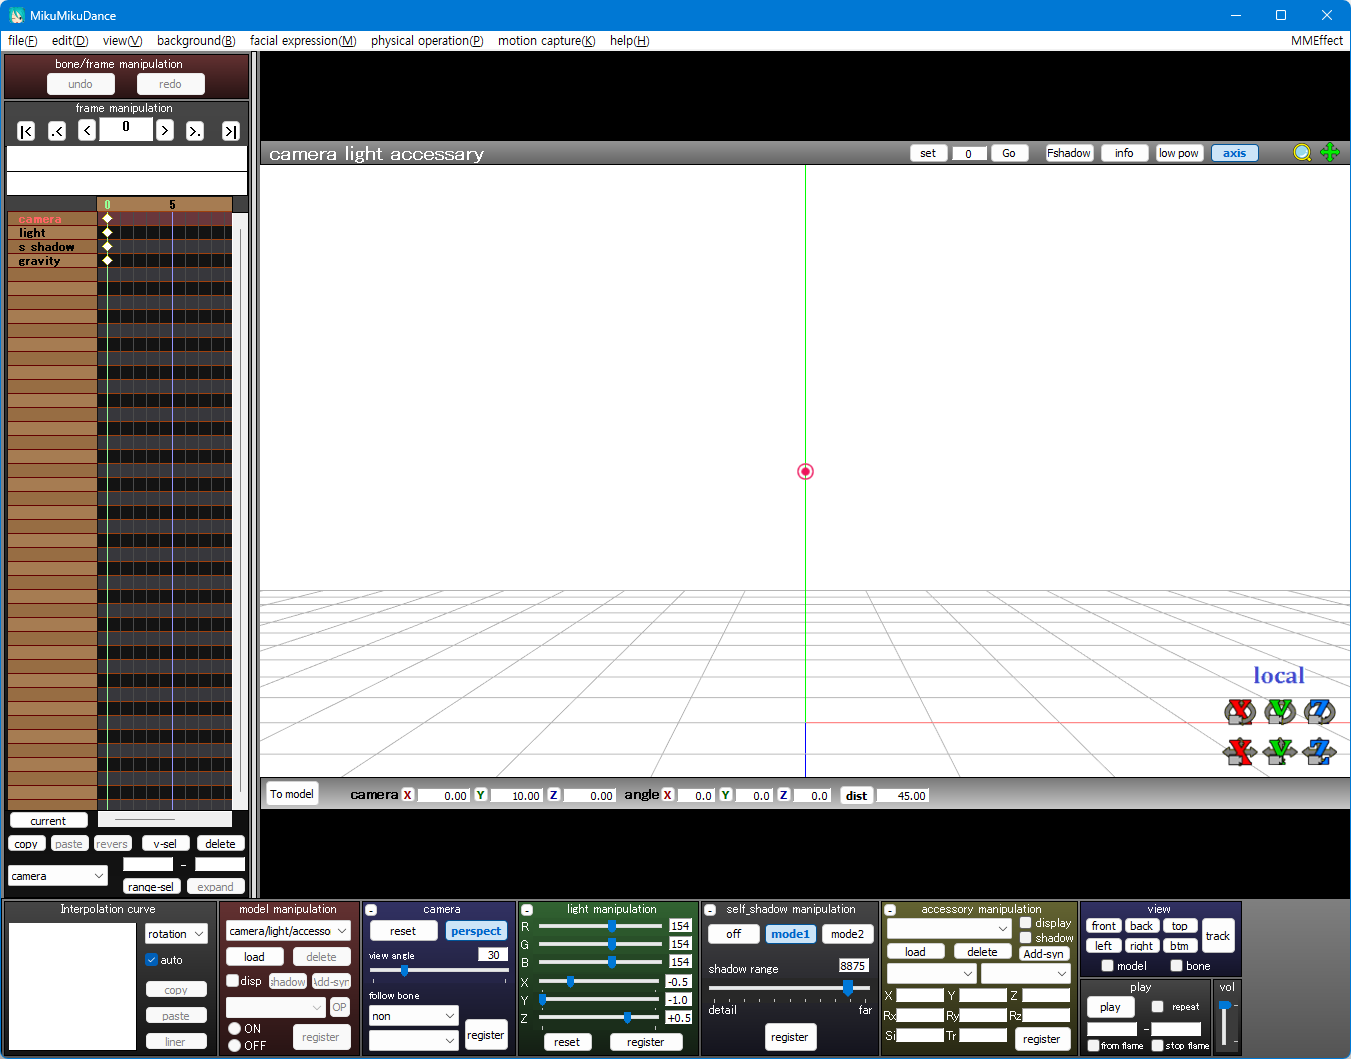Click the MikuMikuDance title bar app icon
1351x1059 pixels.
pos(16,15)
